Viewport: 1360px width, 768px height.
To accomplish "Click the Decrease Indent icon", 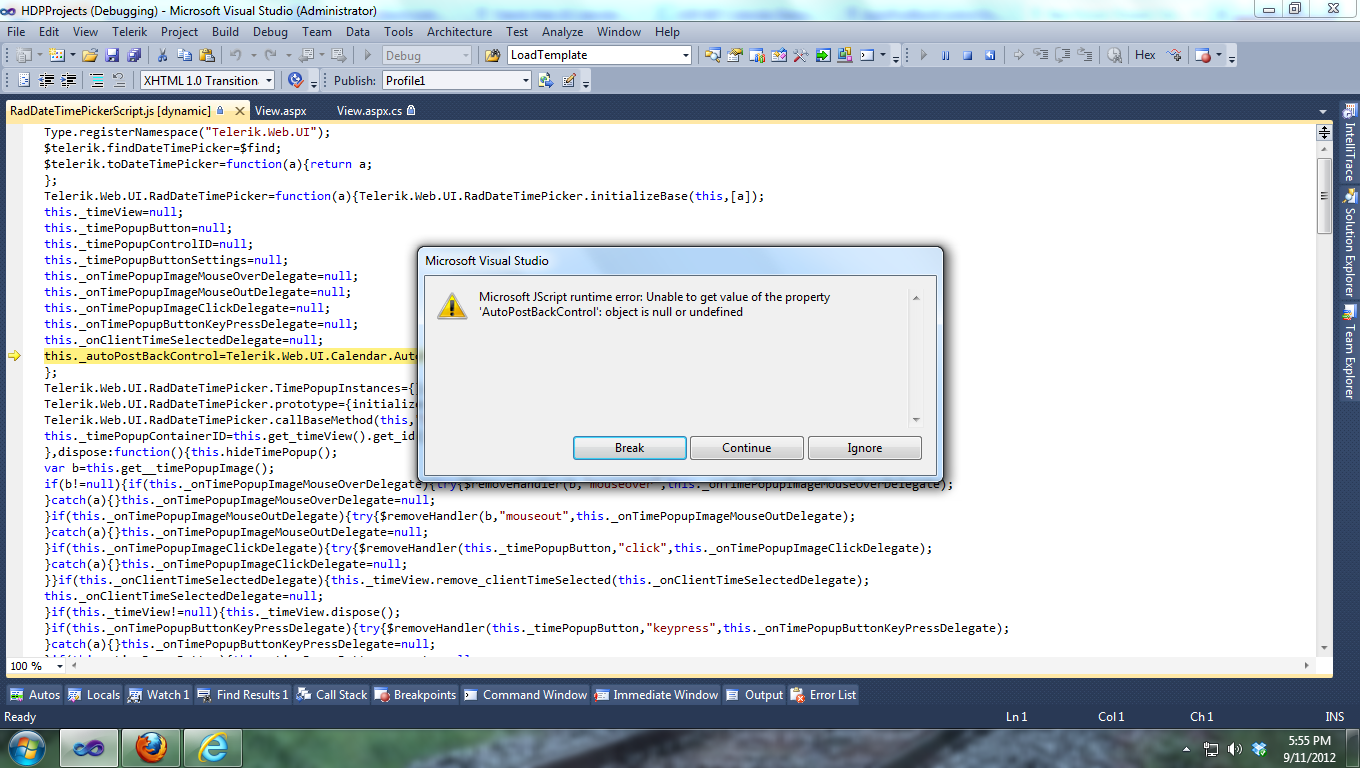I will click(47, 80).
